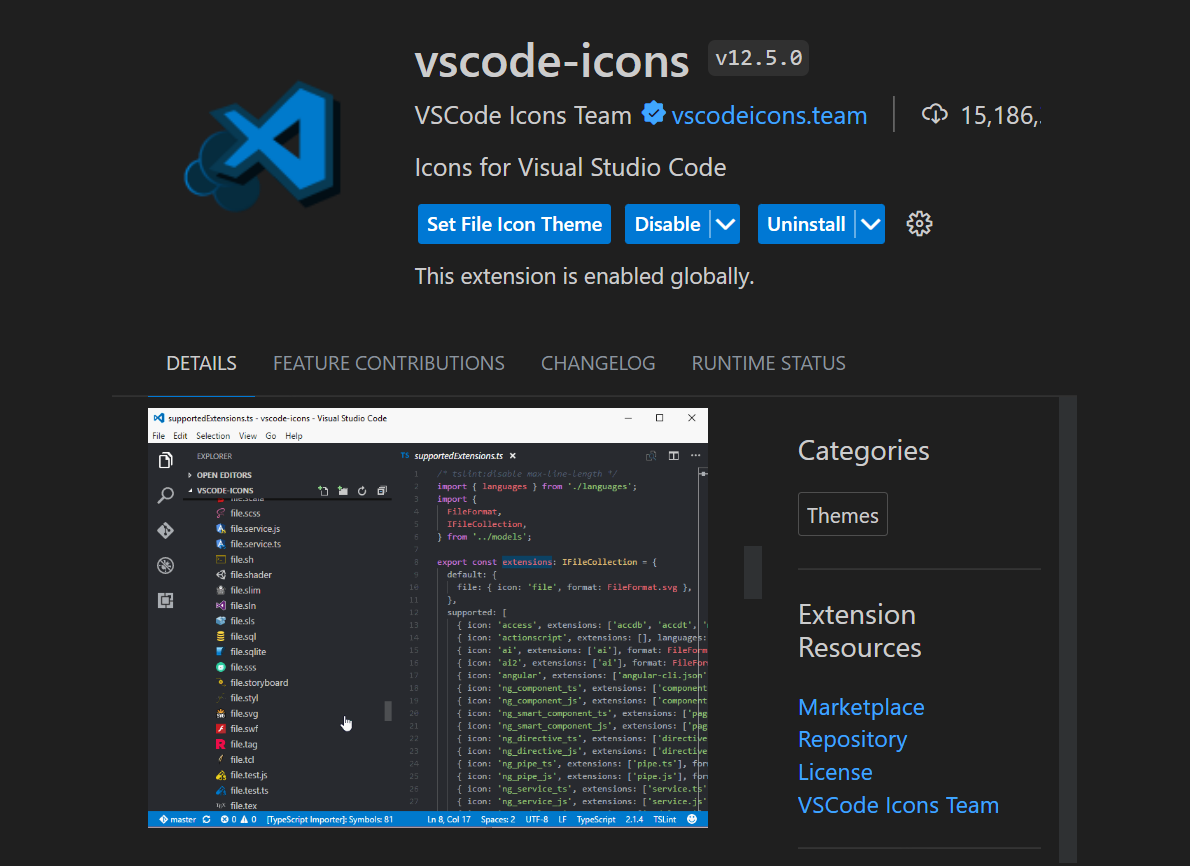Select file.test.js in the preview file tree
1190x866 pixels.
click(x=241, y=776)
